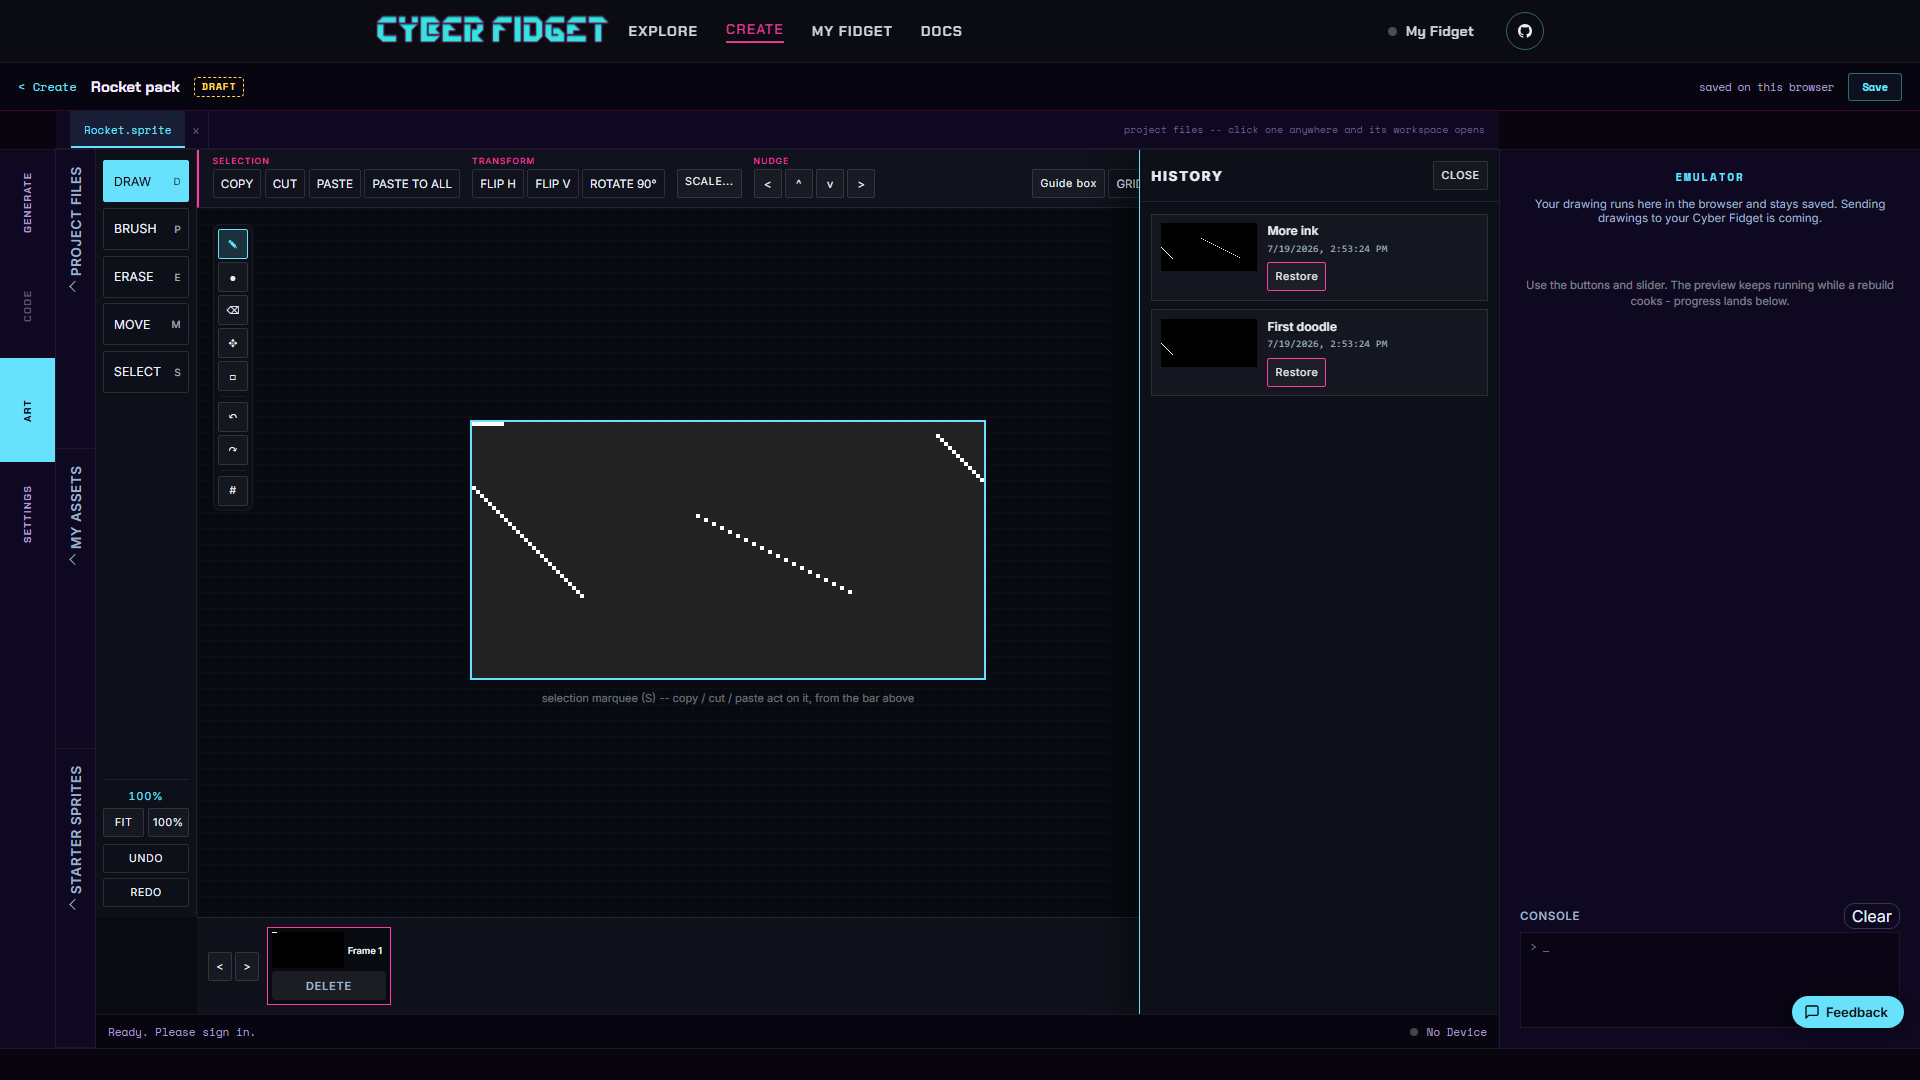Screen dimensions: 1920x1080
Task: Flip the sprite vertically
Action: (x=553, y=184)
